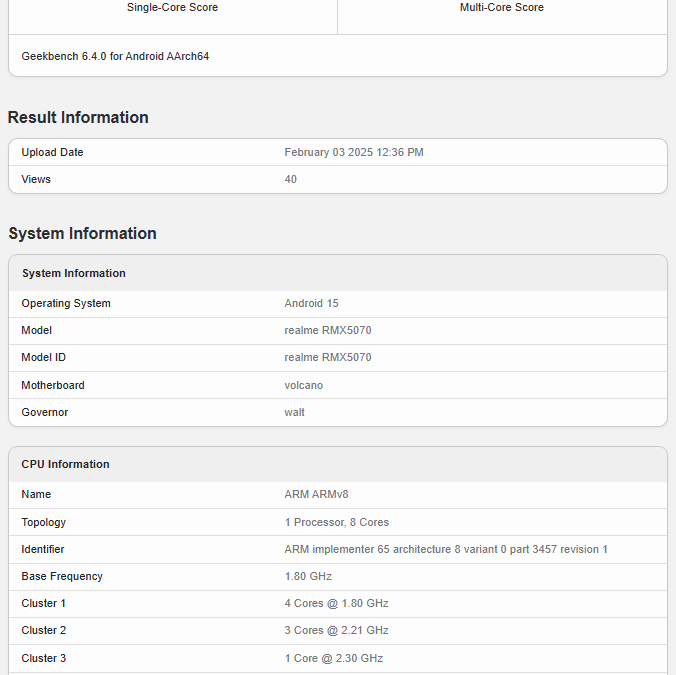Screen dimensions: 676x675
Task: Click the large System Information section heading
Action: [x=82, y=233]
